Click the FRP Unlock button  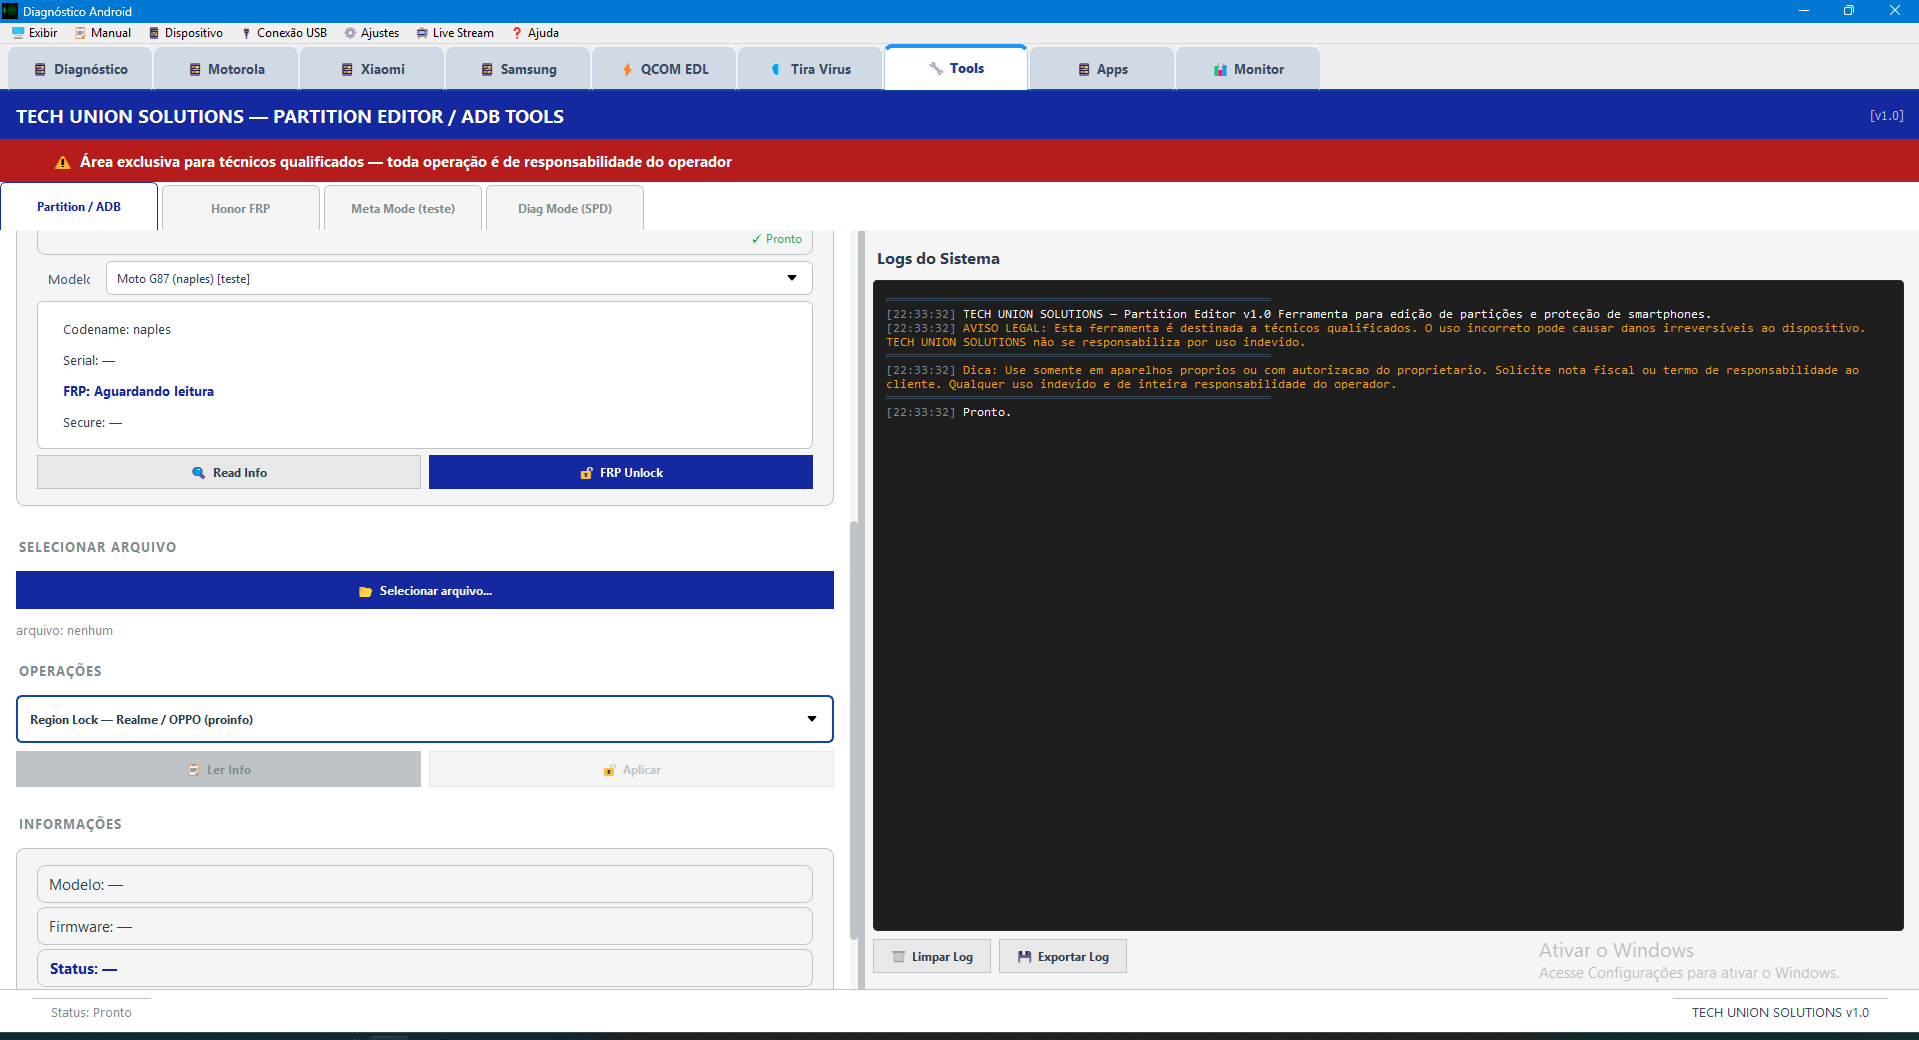[x=621, y=472]
